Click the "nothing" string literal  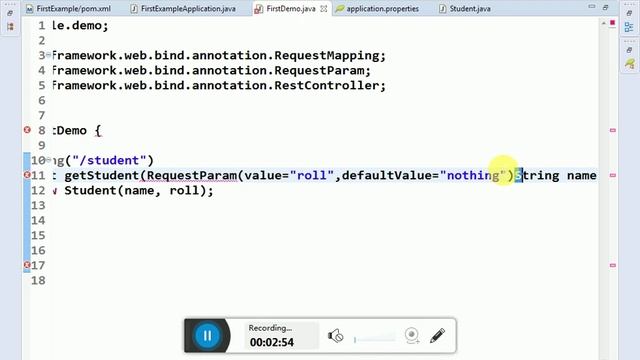(473, 176)
